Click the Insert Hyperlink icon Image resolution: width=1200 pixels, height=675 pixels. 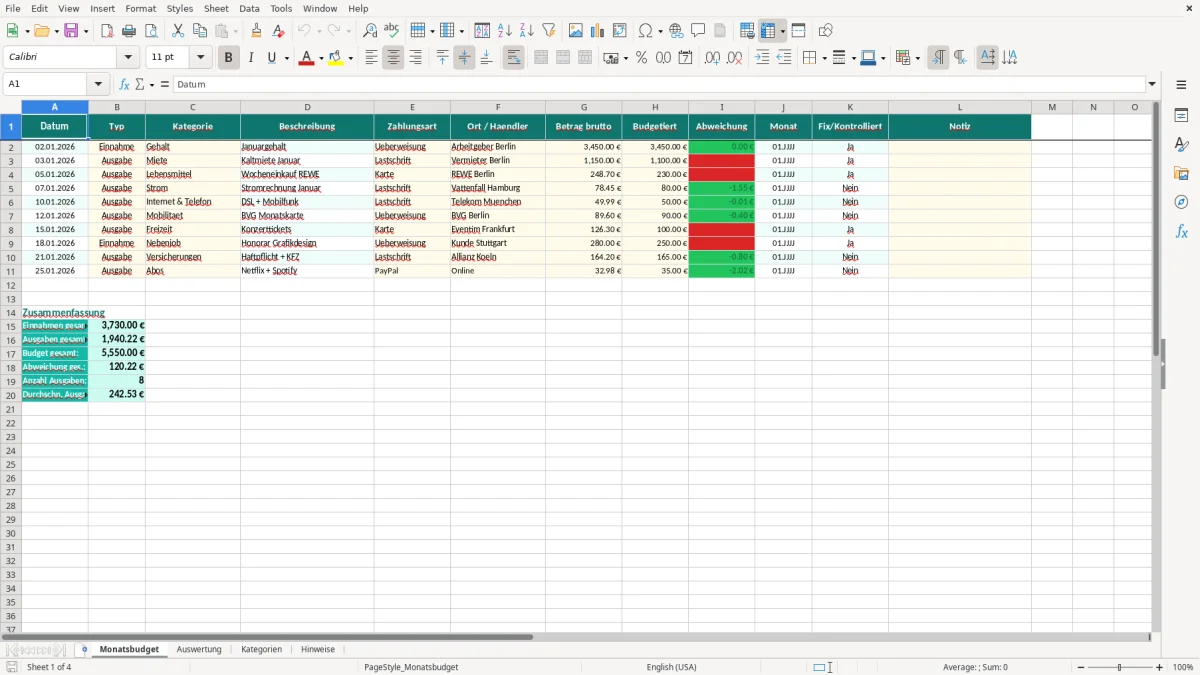click(x=676, y=31)
